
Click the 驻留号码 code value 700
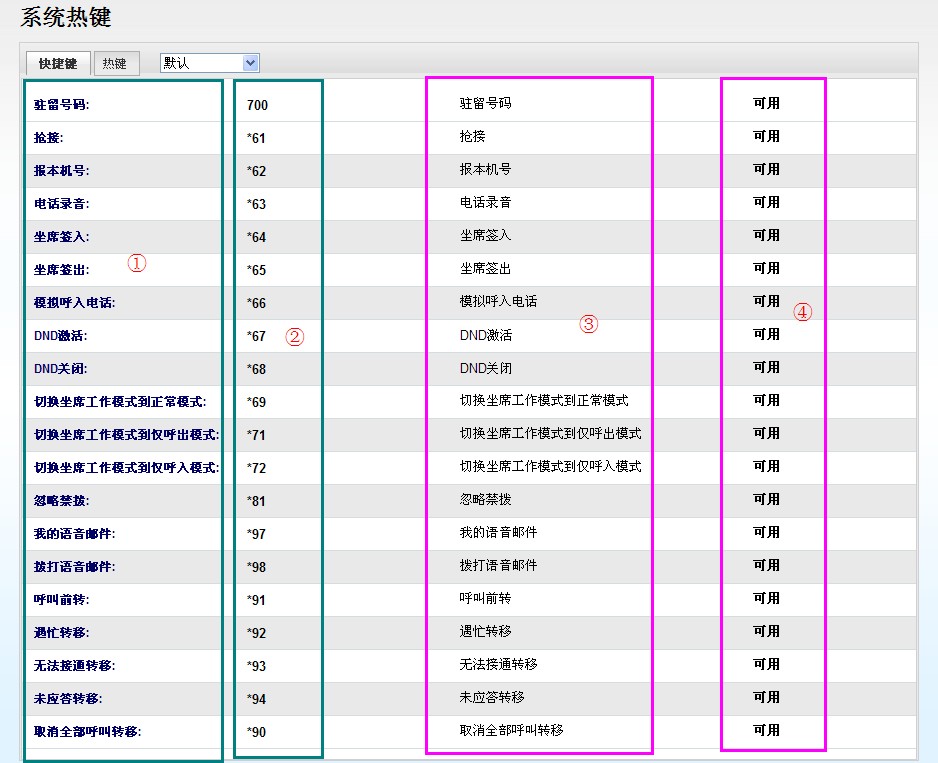[257, 105]
